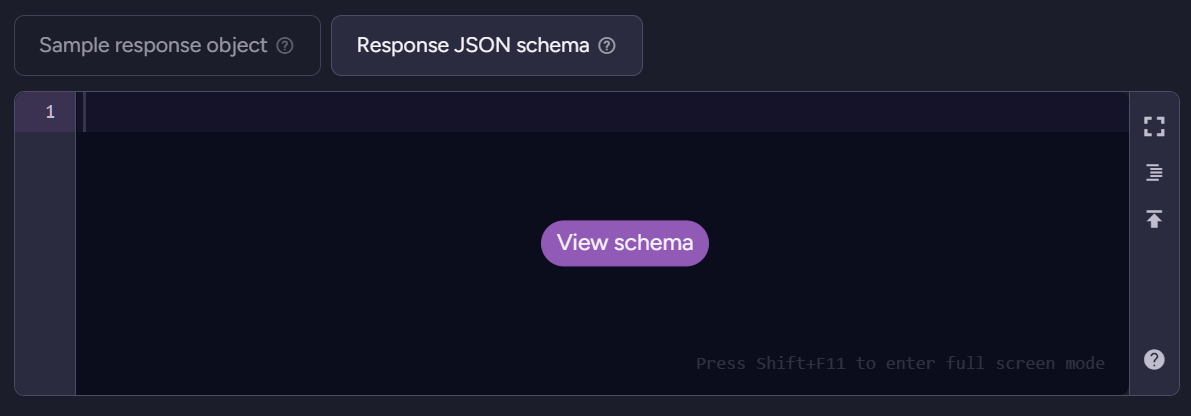Focus the JSON schema code editor

tap(602, 243)
